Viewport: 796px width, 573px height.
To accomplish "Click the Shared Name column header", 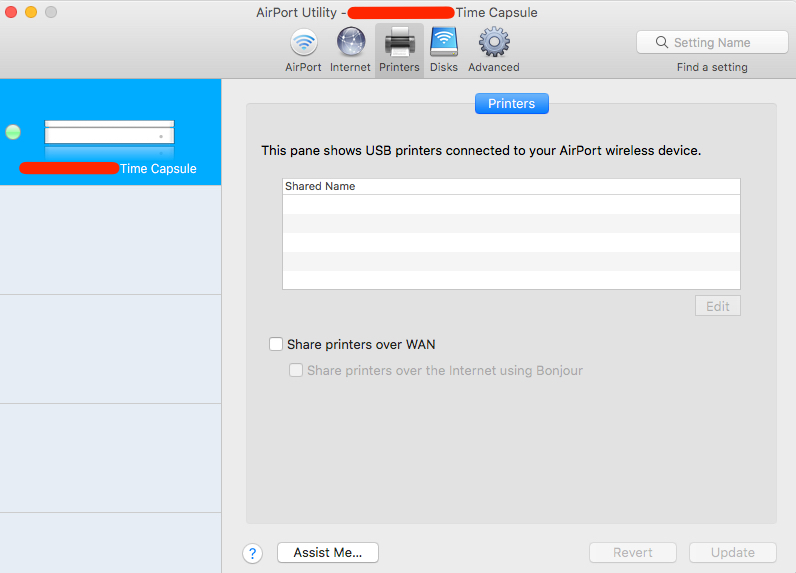I will (511, 186).
